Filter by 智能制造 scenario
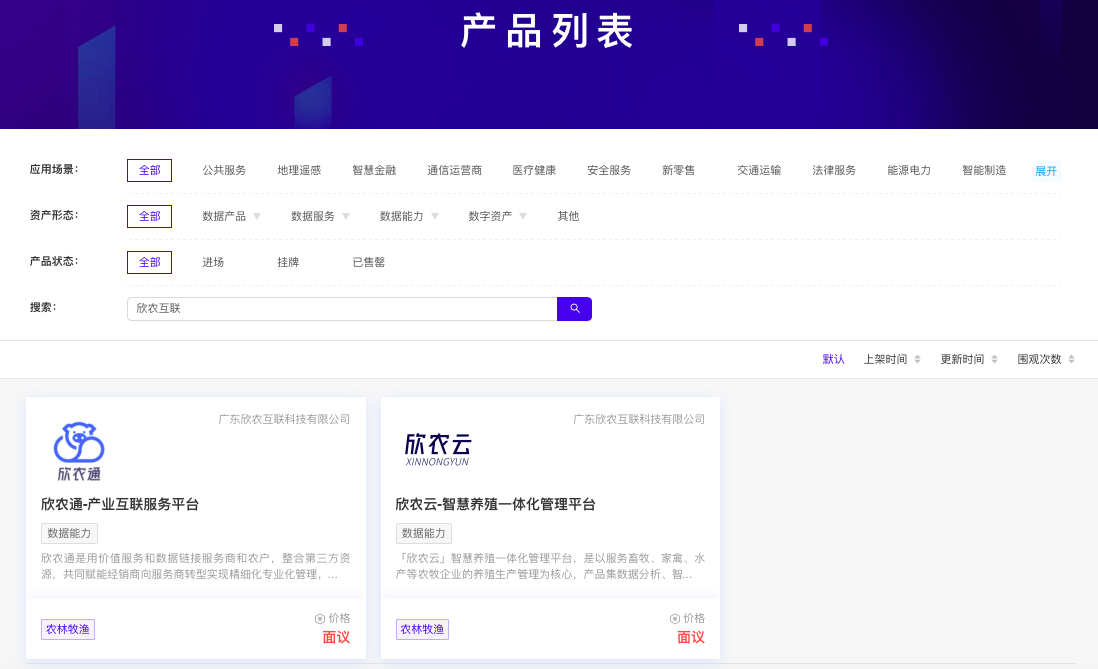 coord(983,170)
